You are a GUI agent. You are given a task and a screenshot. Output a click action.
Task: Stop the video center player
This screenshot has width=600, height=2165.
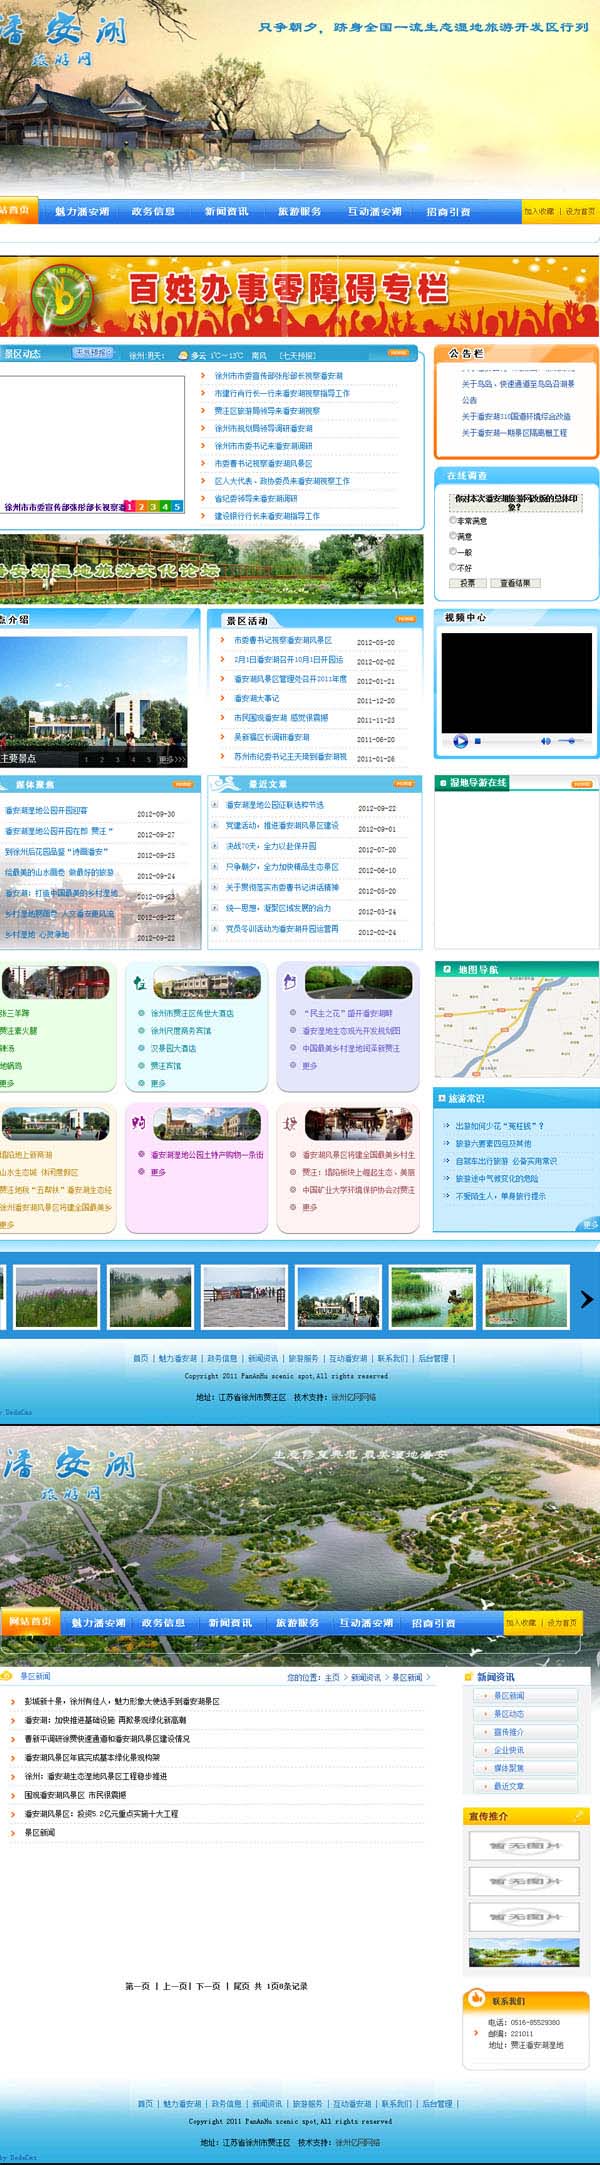point(478,741)
